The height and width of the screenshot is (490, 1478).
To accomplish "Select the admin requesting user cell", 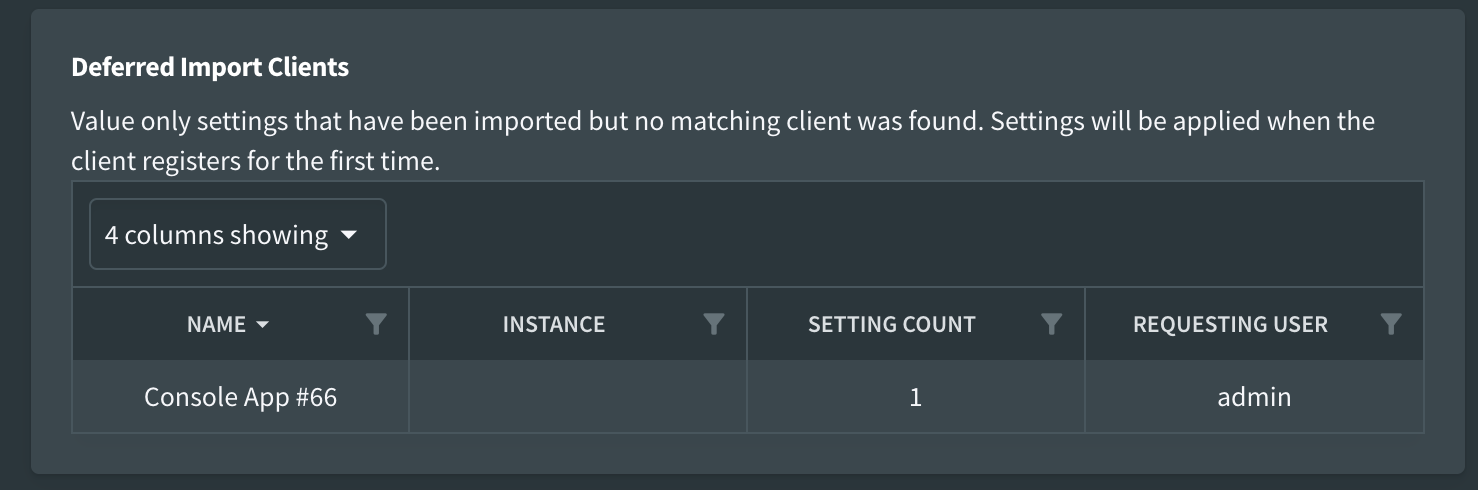I will tap(1254, 397).
